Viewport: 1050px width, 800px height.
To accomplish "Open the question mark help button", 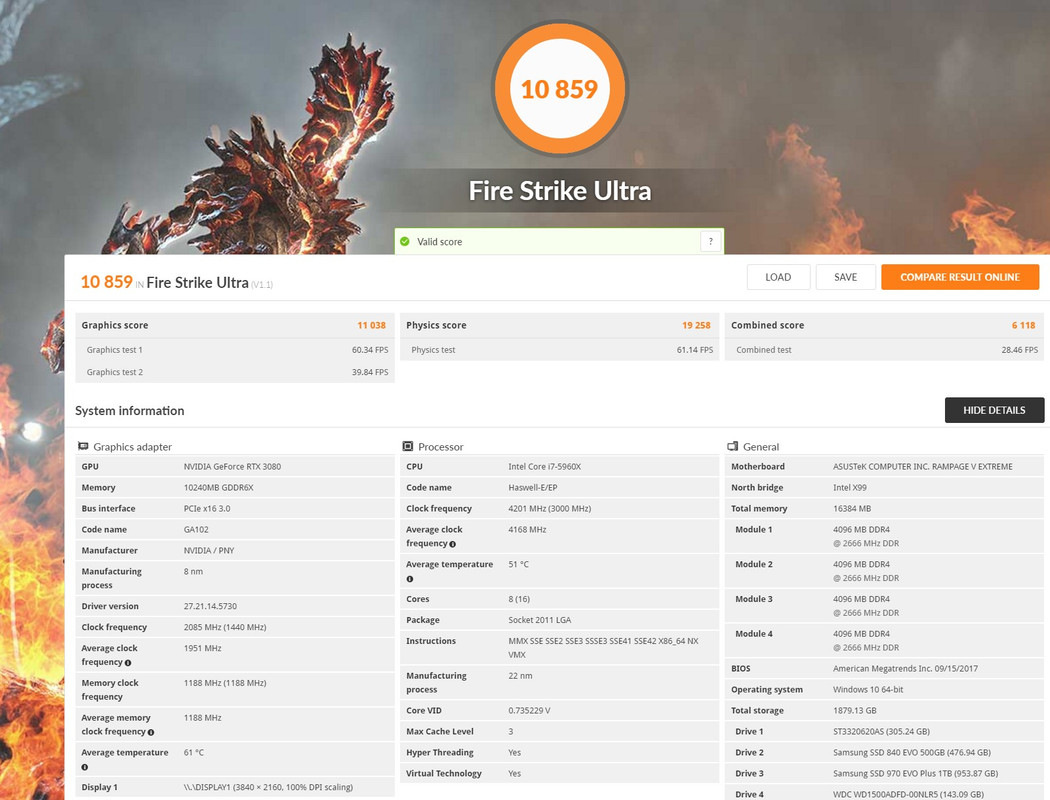I will click(710, 242).
